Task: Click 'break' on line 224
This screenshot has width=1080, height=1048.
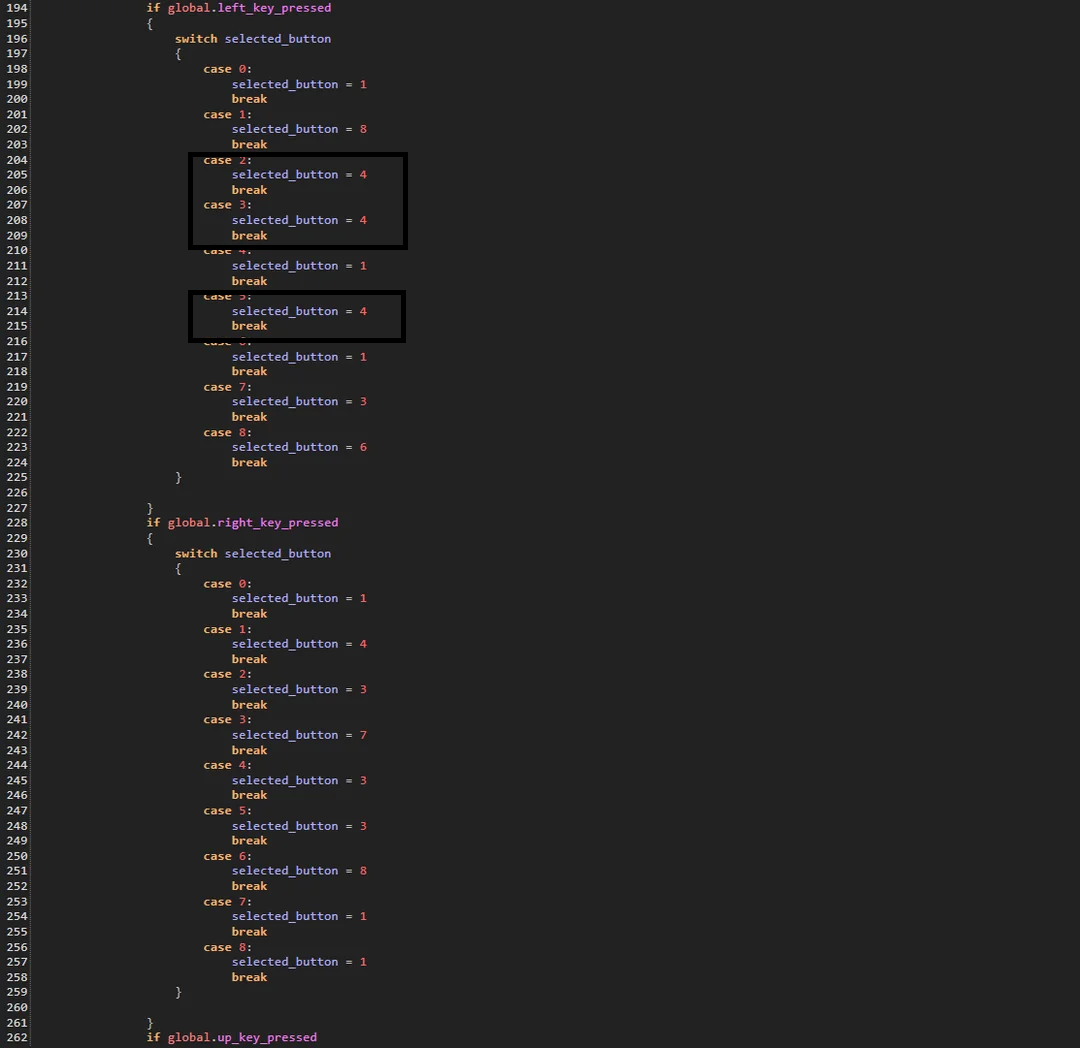Action: coord(249,462)
